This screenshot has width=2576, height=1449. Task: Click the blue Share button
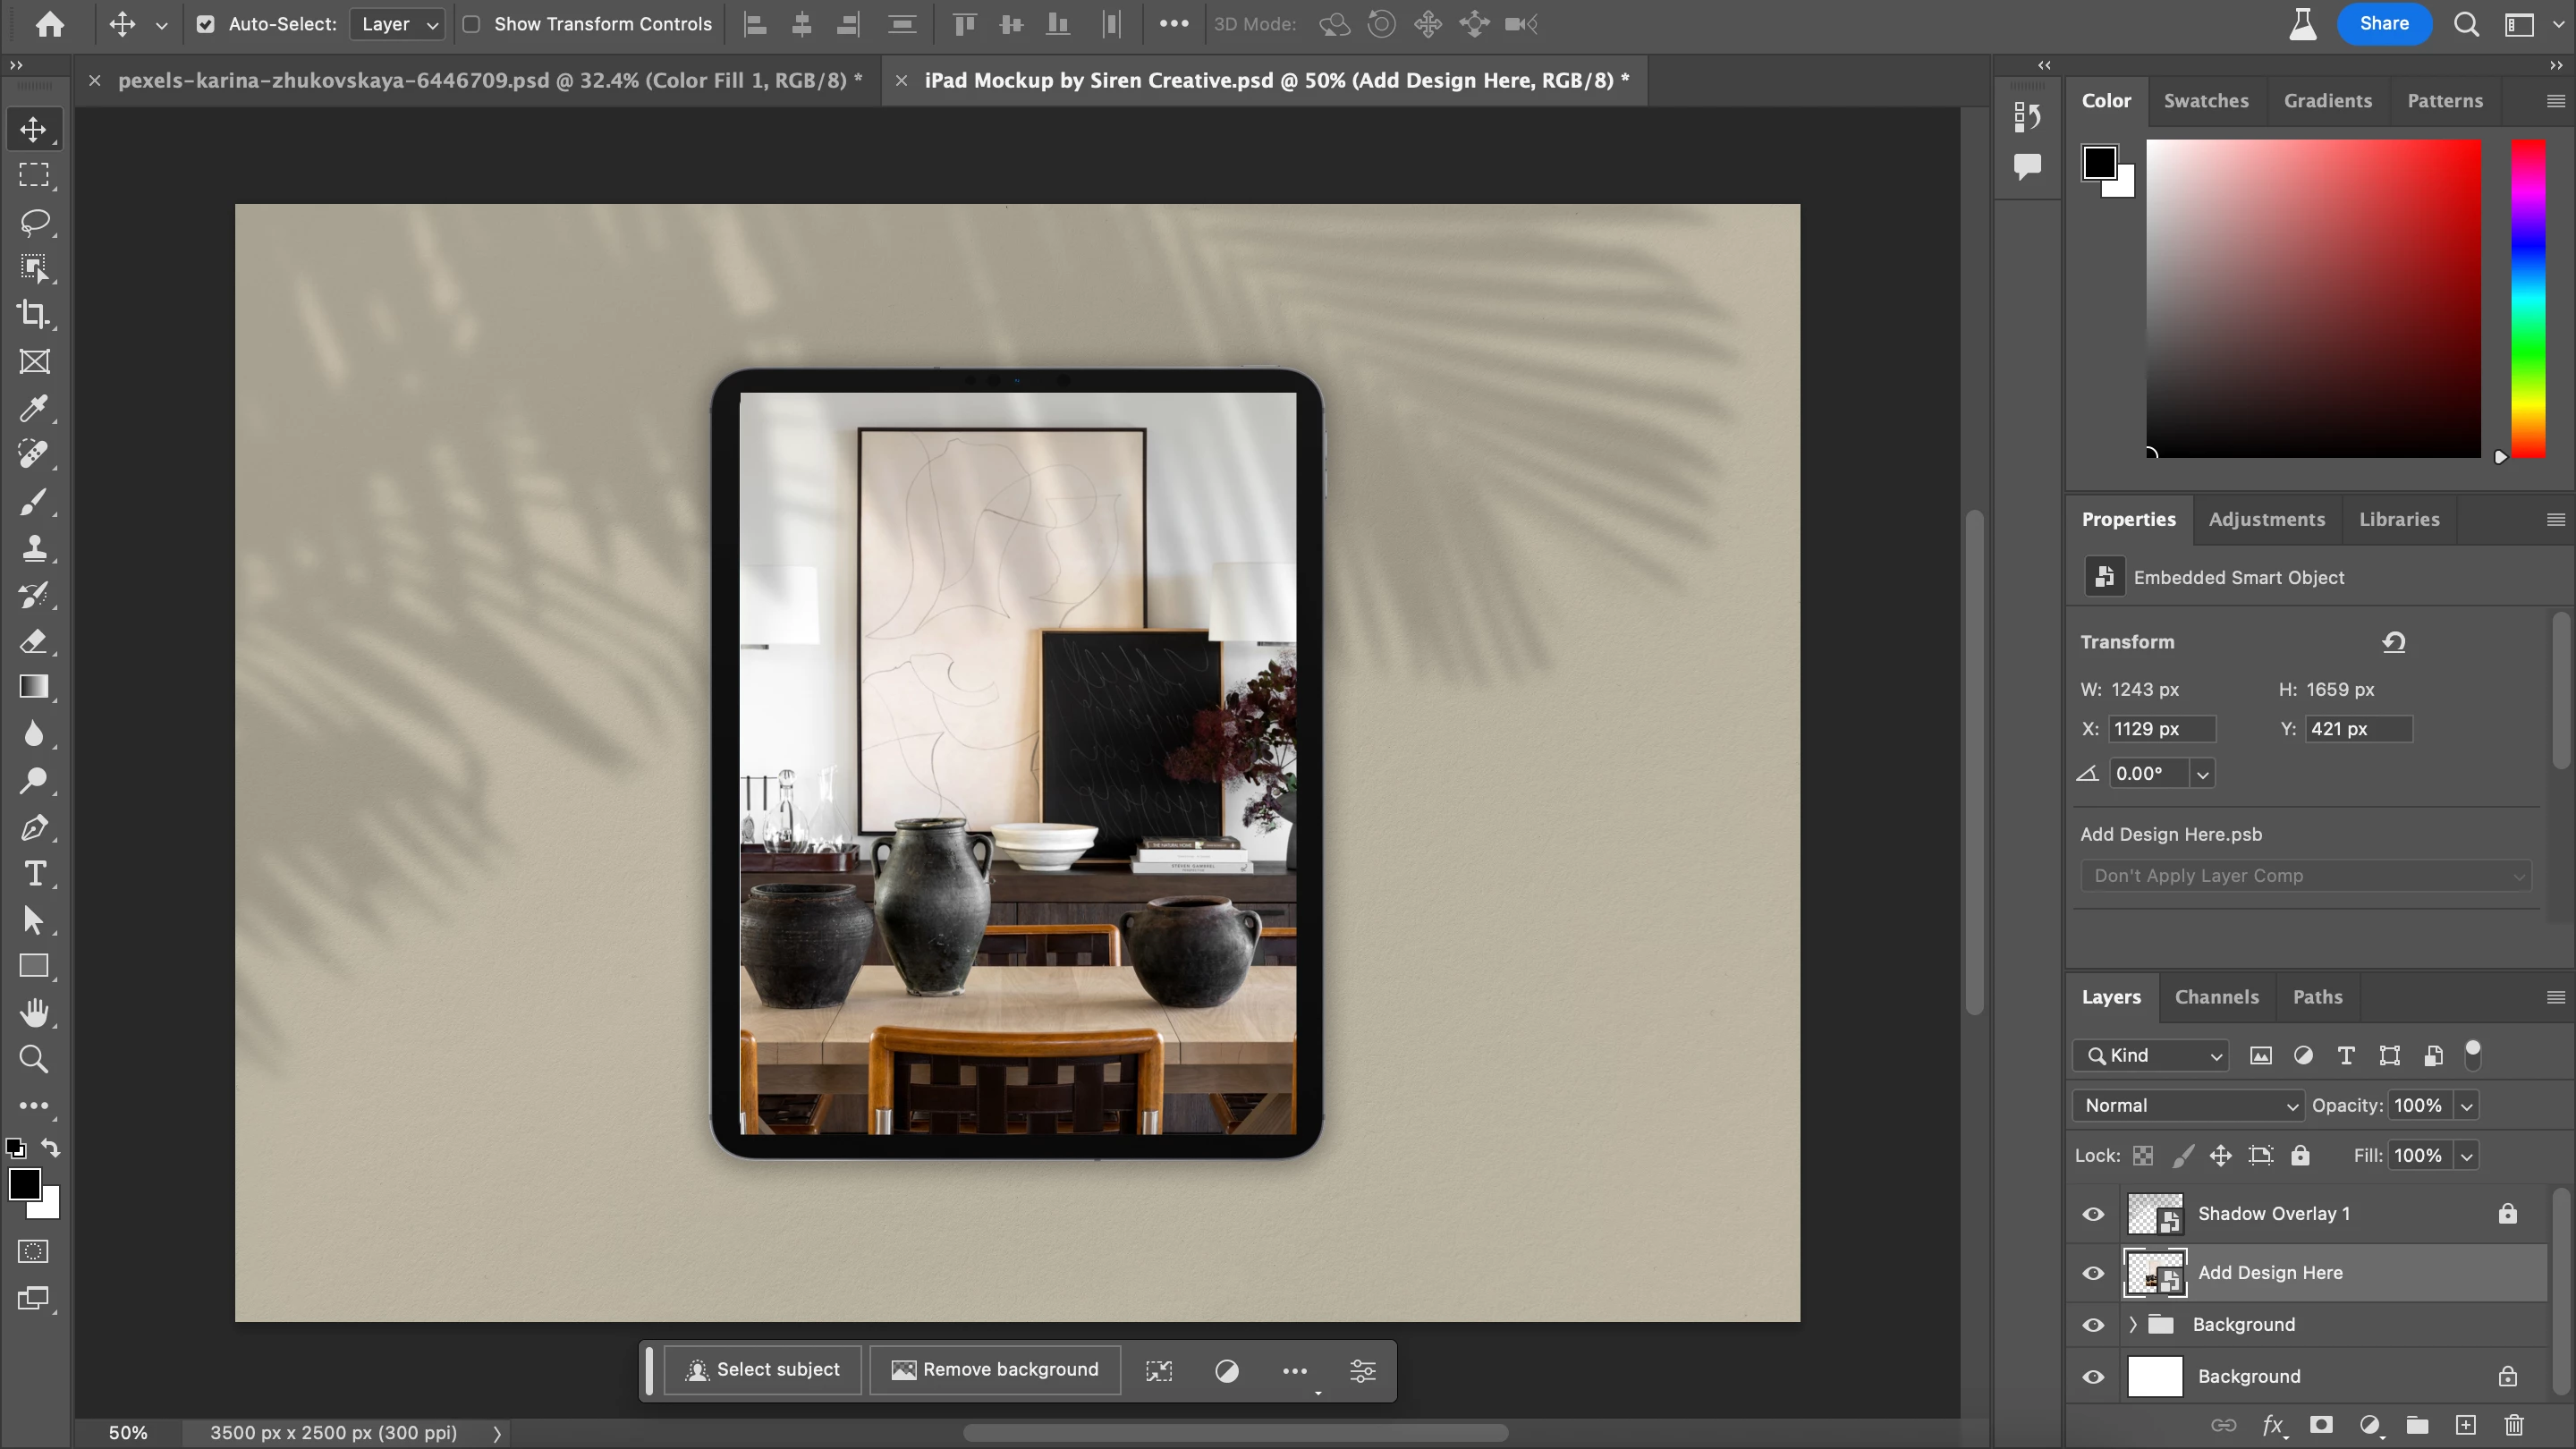click(x=2383, y=24)
